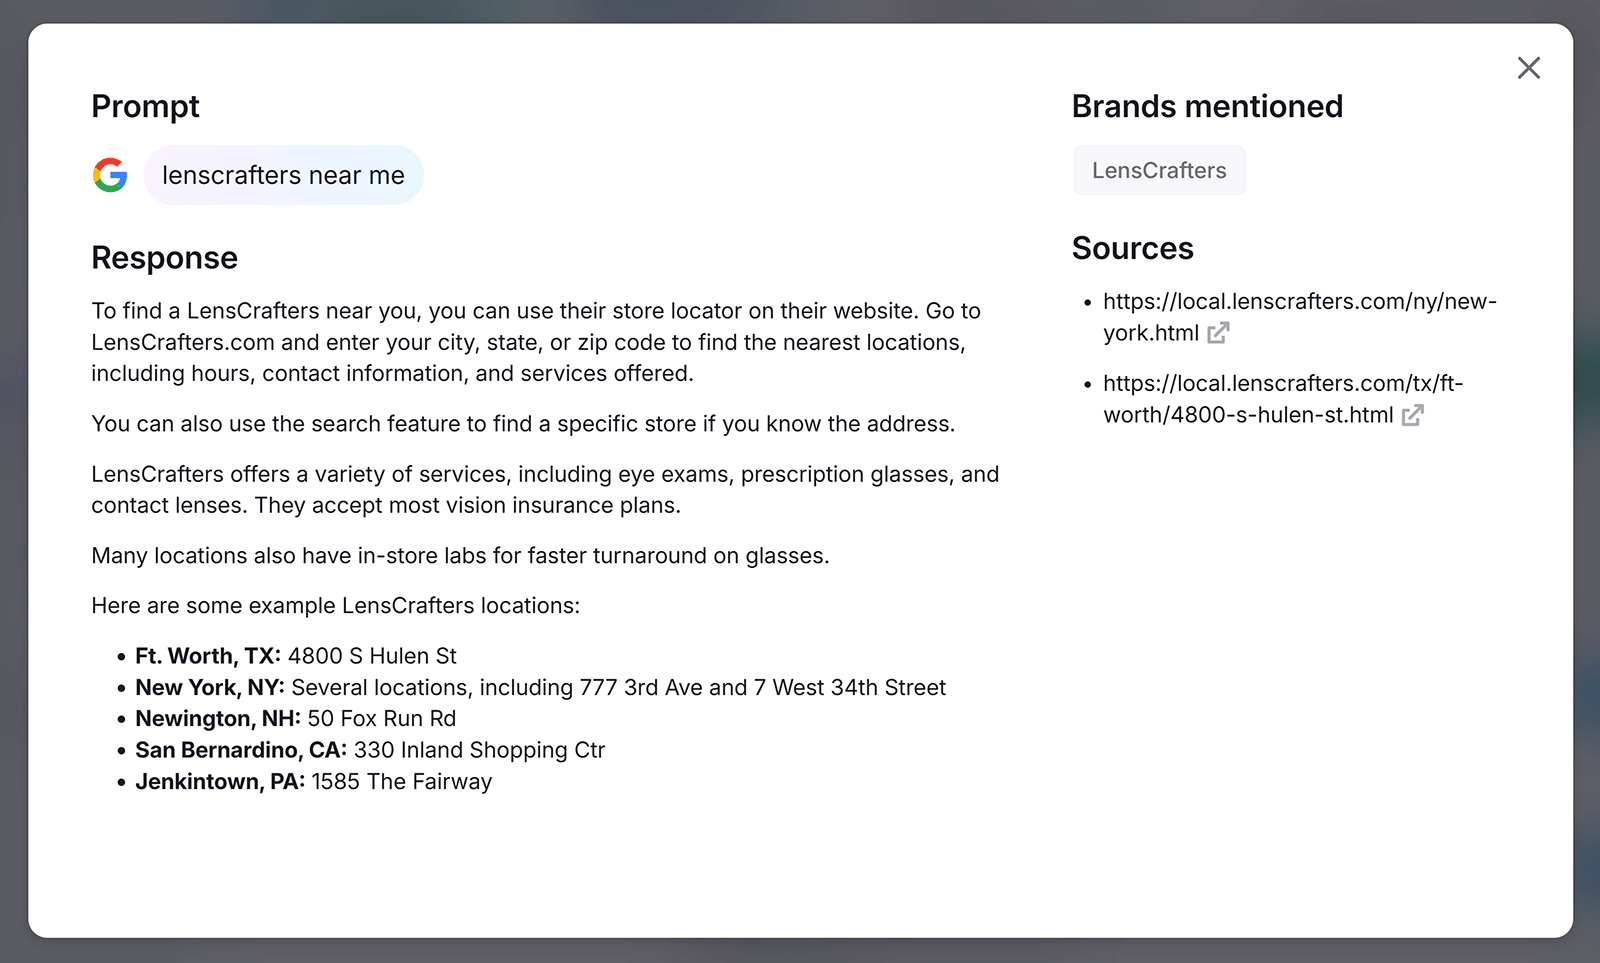Click the San Bernardino, CA list item

point(370,750)
